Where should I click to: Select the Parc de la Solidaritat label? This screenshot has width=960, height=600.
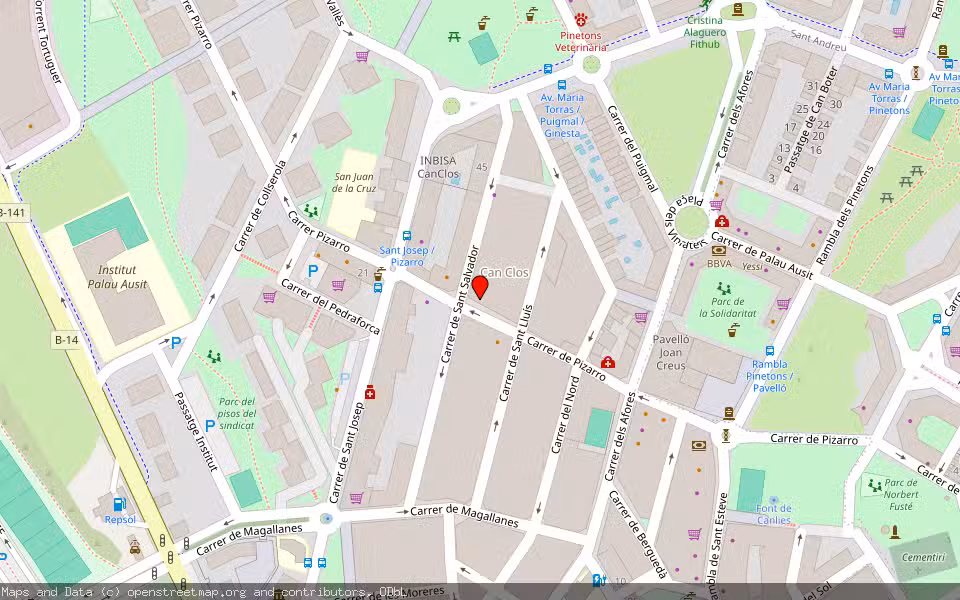(728, 307)
